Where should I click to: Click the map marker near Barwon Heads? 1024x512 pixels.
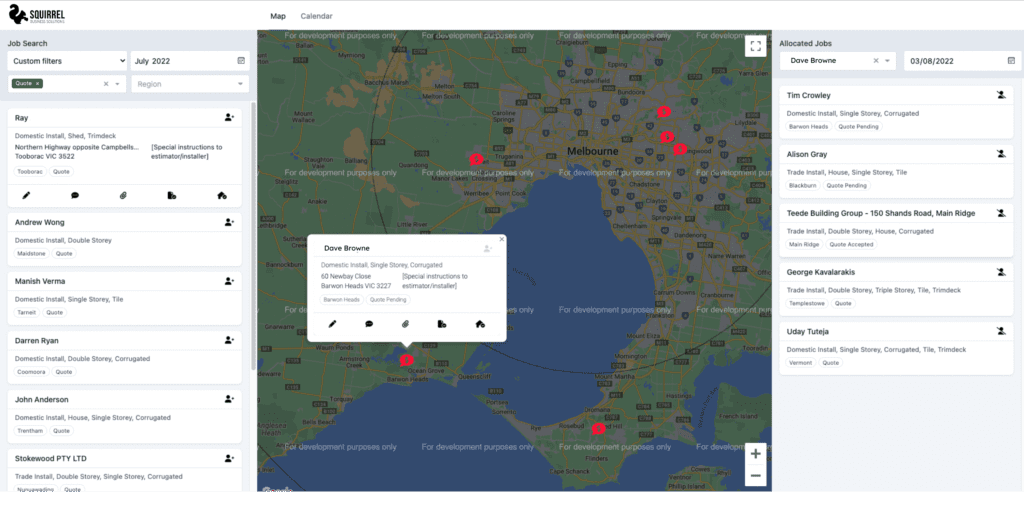pyautogui.click(x=407, y=359)
